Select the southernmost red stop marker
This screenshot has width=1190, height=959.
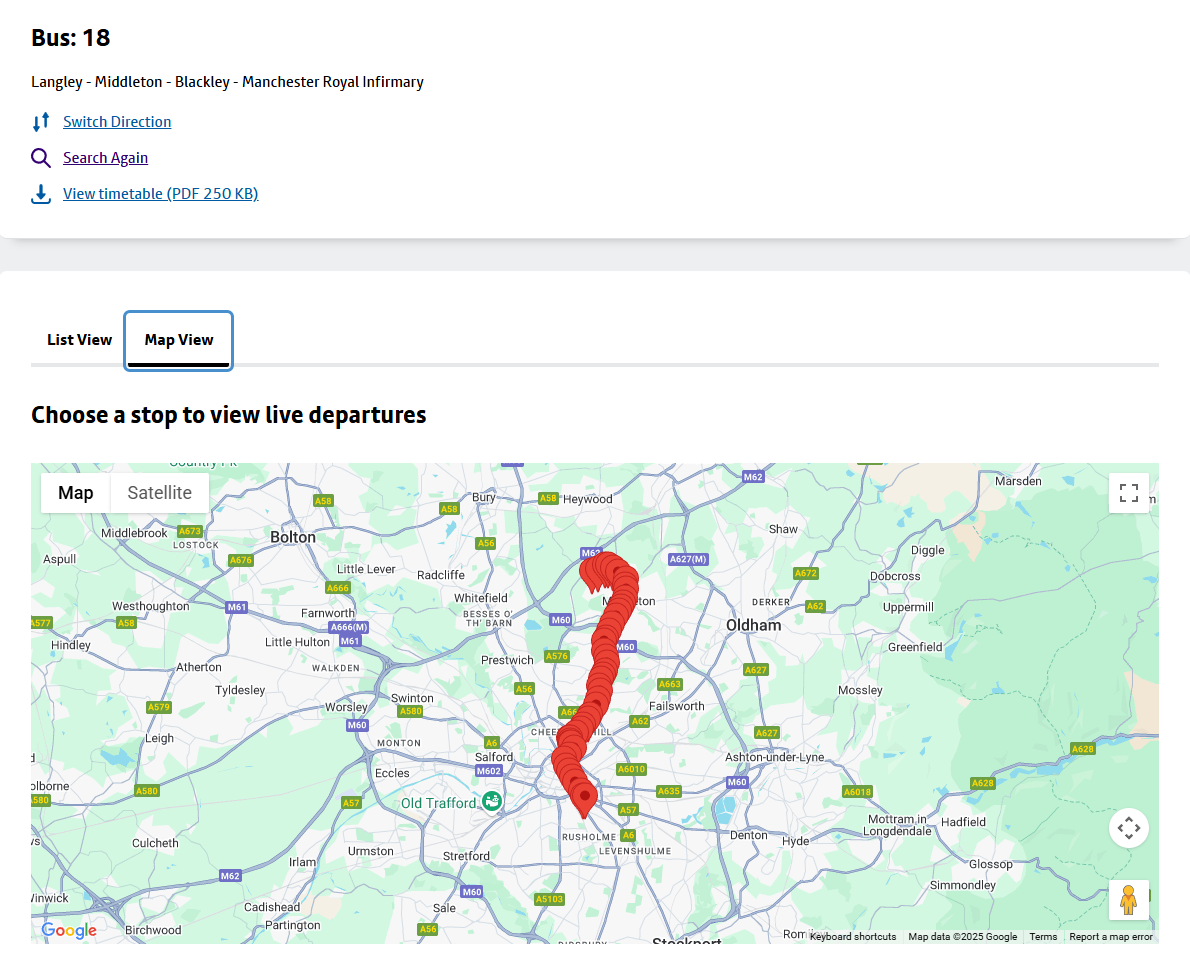[584, 801]
